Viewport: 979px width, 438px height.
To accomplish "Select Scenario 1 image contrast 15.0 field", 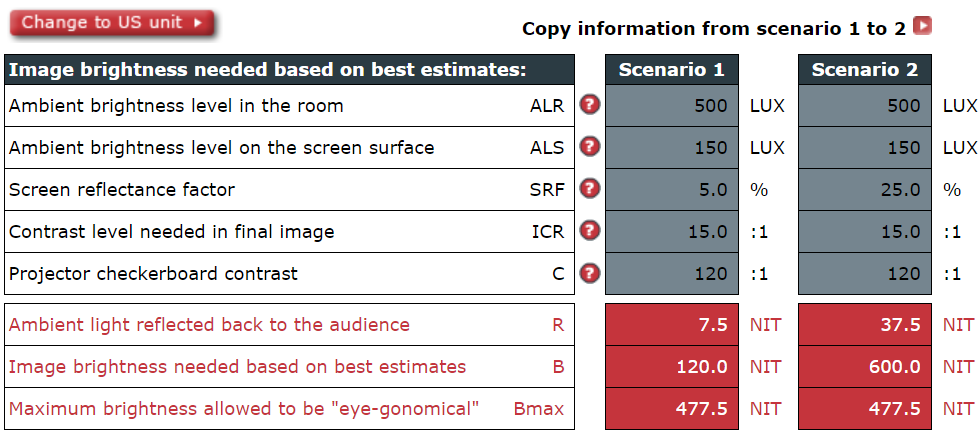I will [x=672, y=231].
